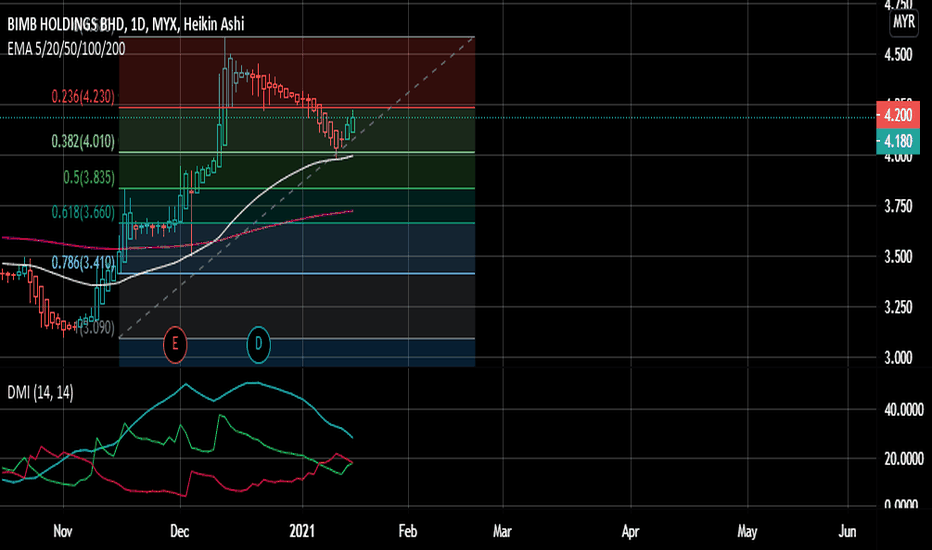Click the Jun label on time axis
Viewport: 932px width, 550px height.
(847, 531)
